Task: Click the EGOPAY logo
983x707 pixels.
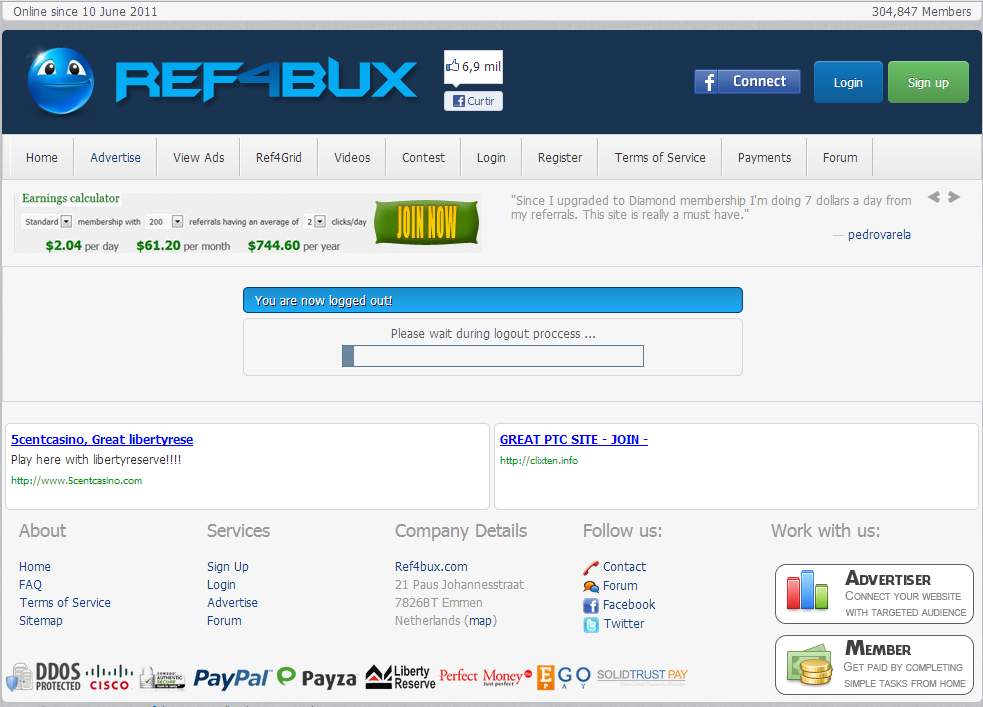Action: (564, 677)
